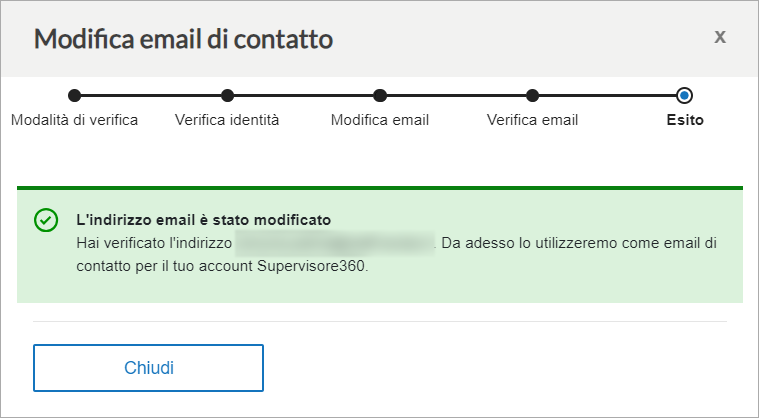
Task: Close the dialog with the X button
Action: (720, 37)
